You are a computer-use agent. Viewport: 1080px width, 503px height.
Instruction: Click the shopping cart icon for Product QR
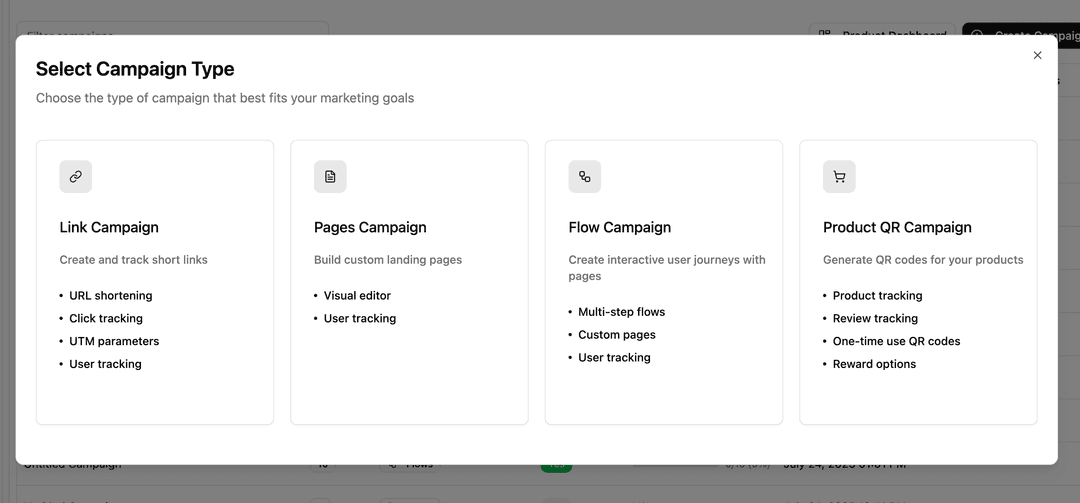[x=839, y=177]
